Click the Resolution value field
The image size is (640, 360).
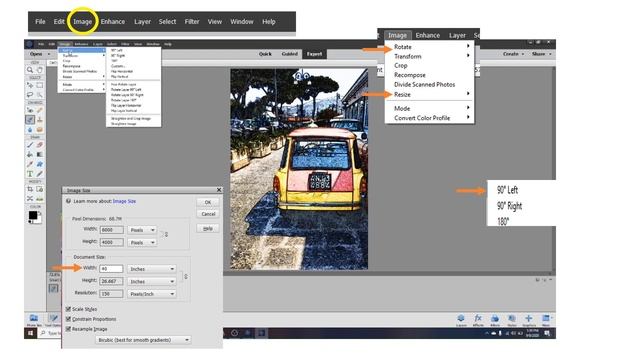tap(111, 293)
